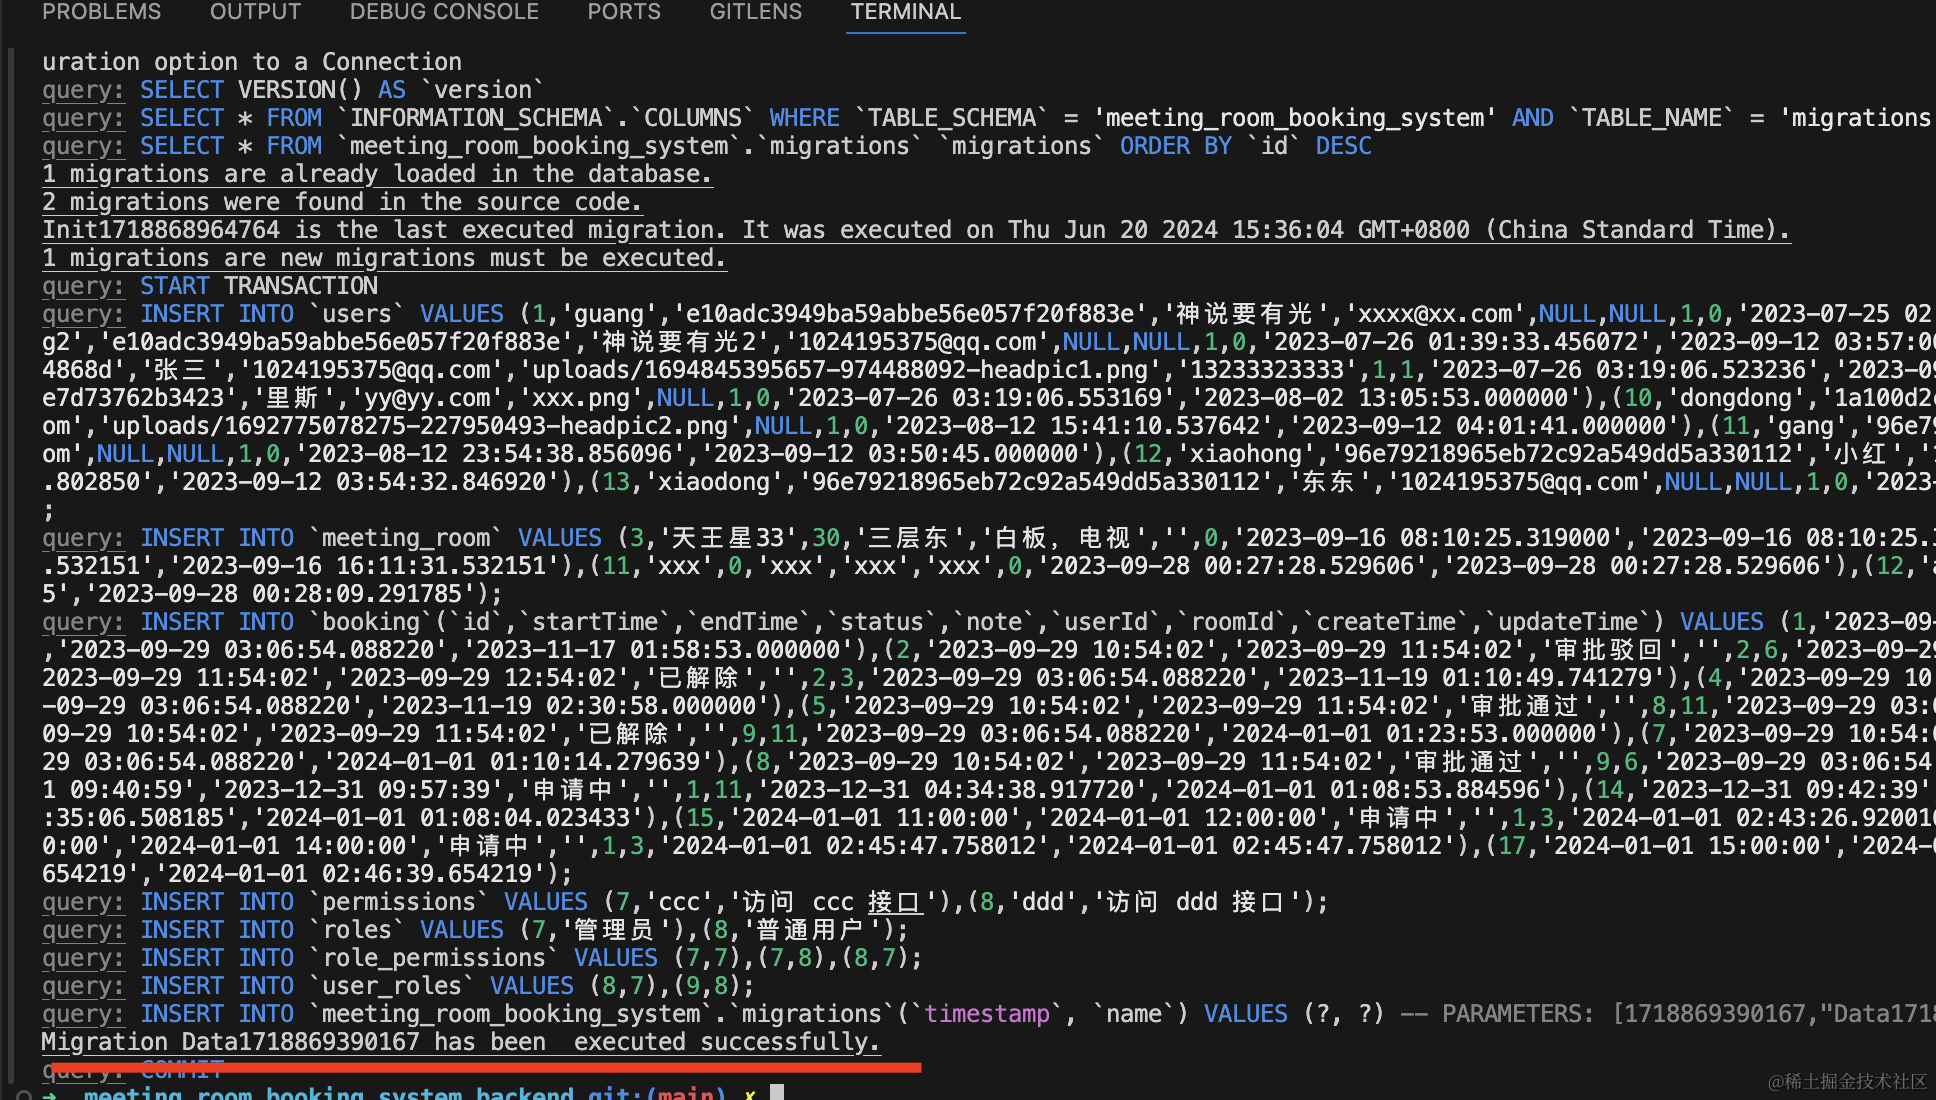Open the PORTS tab
This screenshot has height=1100, width=1936.
click(624, 12)
